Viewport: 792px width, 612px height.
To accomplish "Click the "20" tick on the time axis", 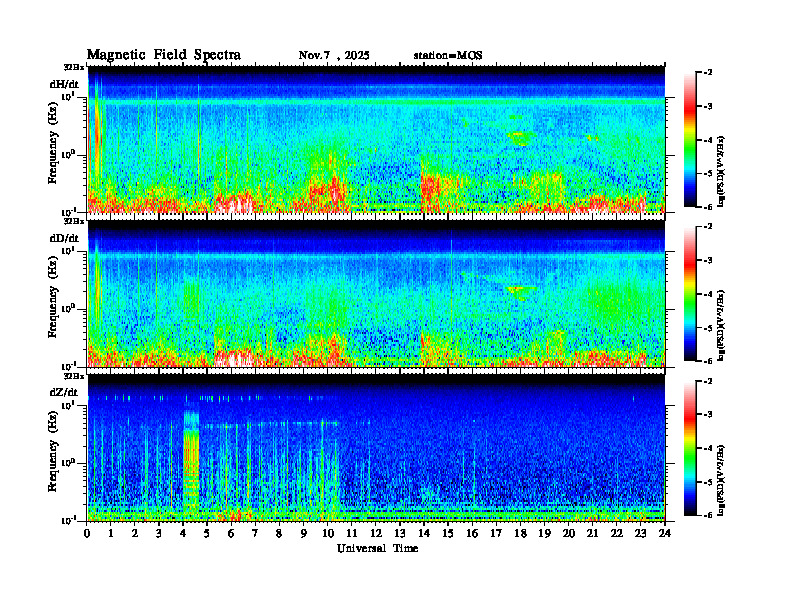I will point(568,533).
